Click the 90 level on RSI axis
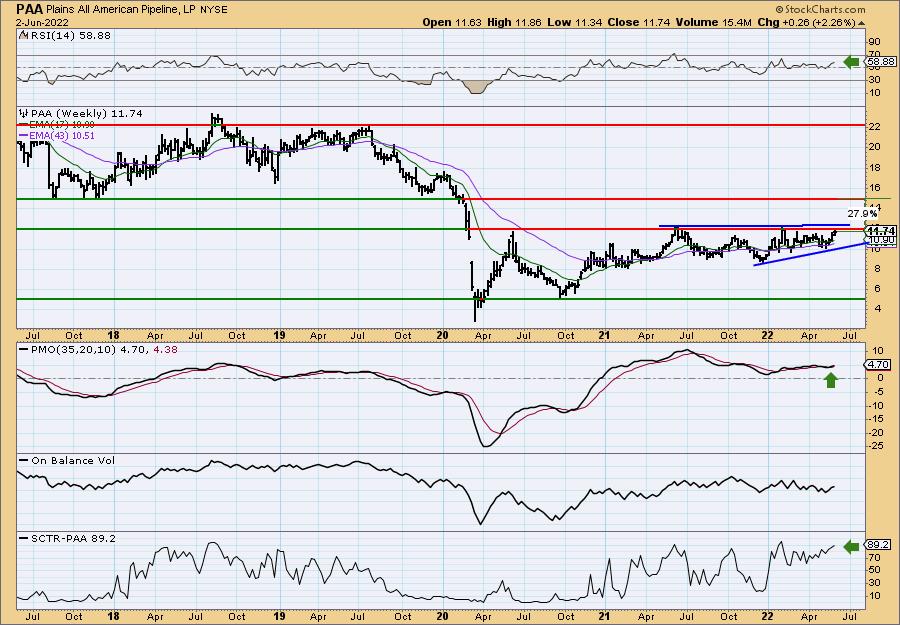The width and height of the screenshot is (900, 625). pos(874,42)
